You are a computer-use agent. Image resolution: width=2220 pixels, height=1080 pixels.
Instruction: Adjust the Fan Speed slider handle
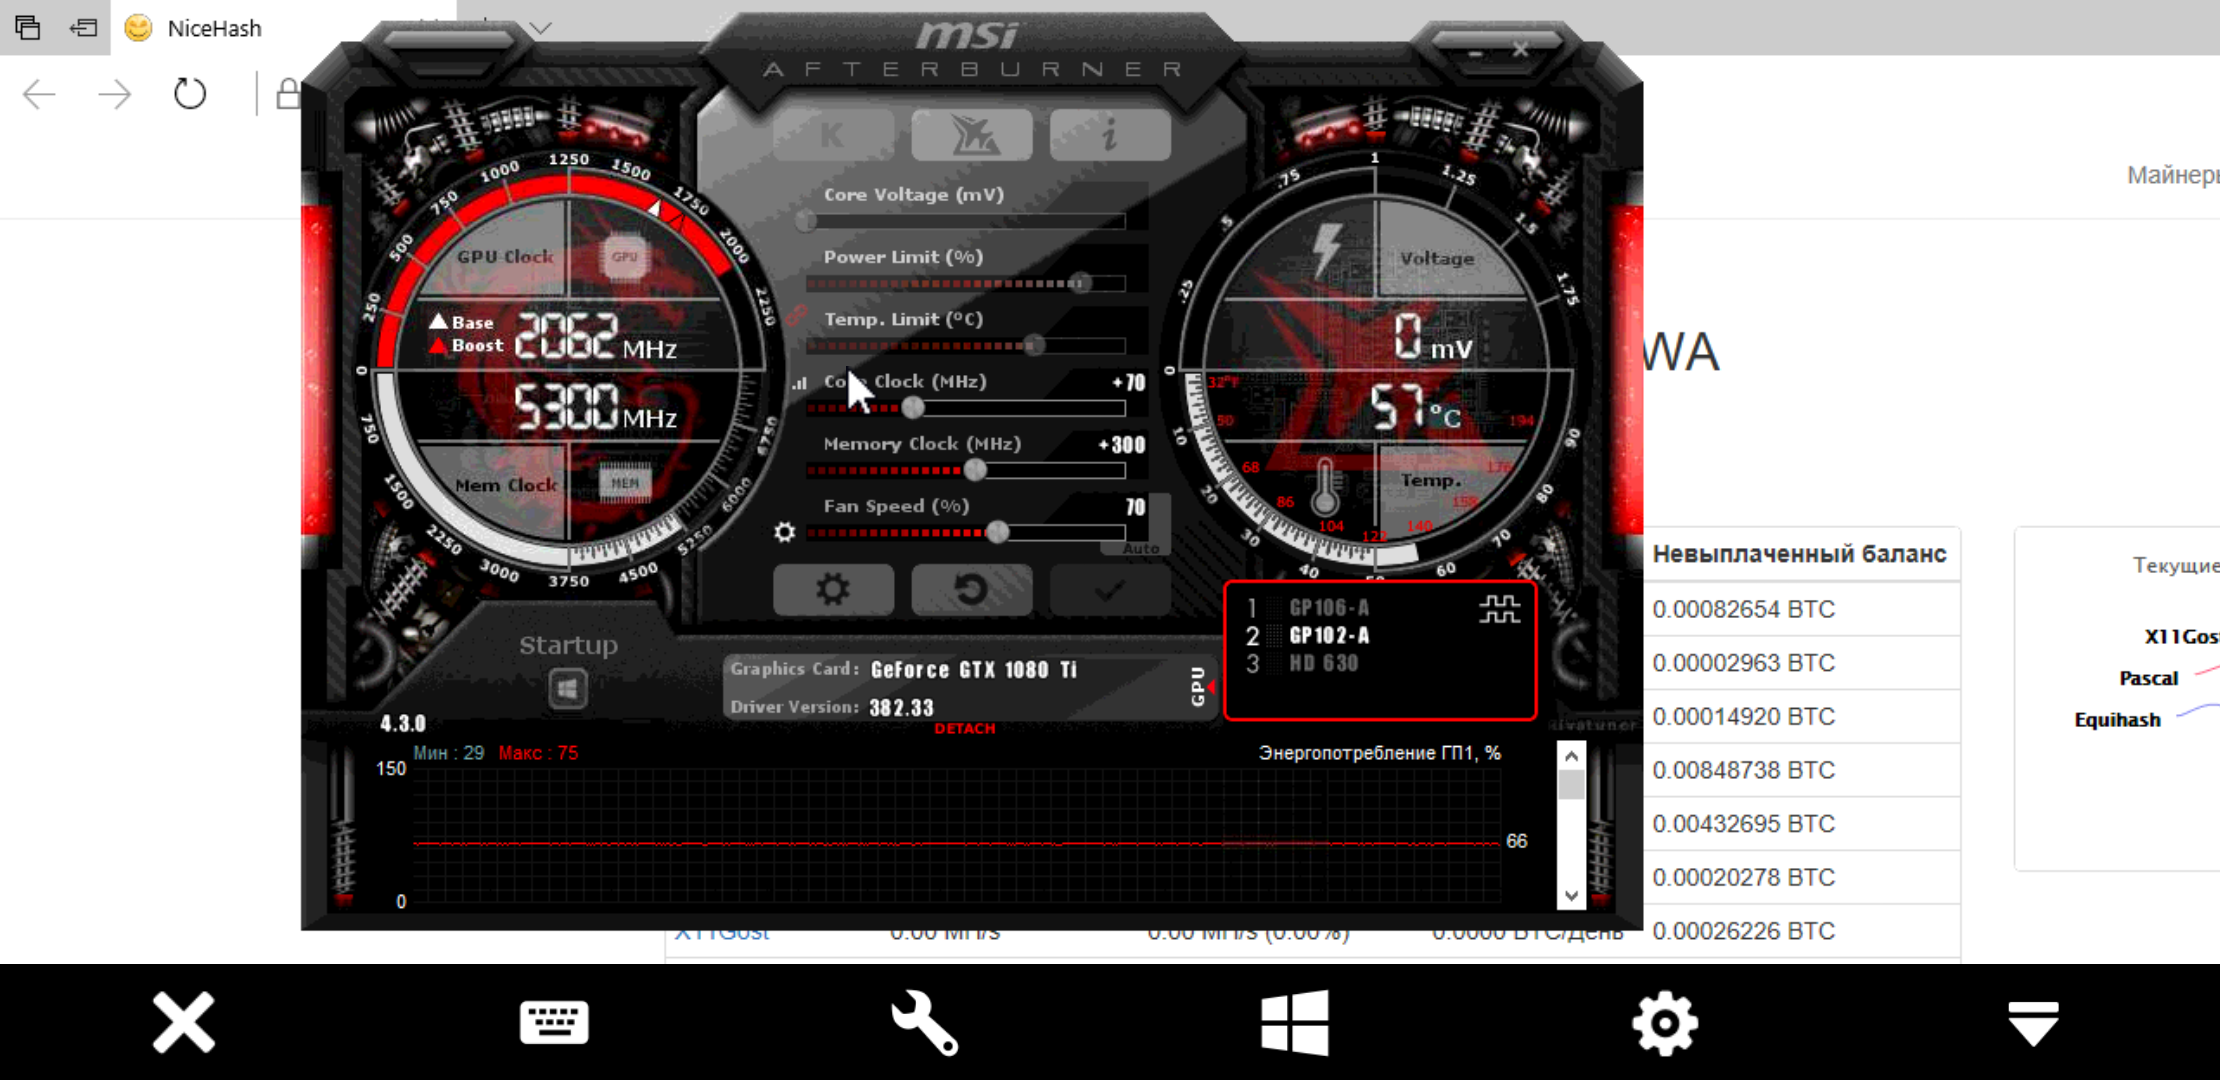pos(998,532)
